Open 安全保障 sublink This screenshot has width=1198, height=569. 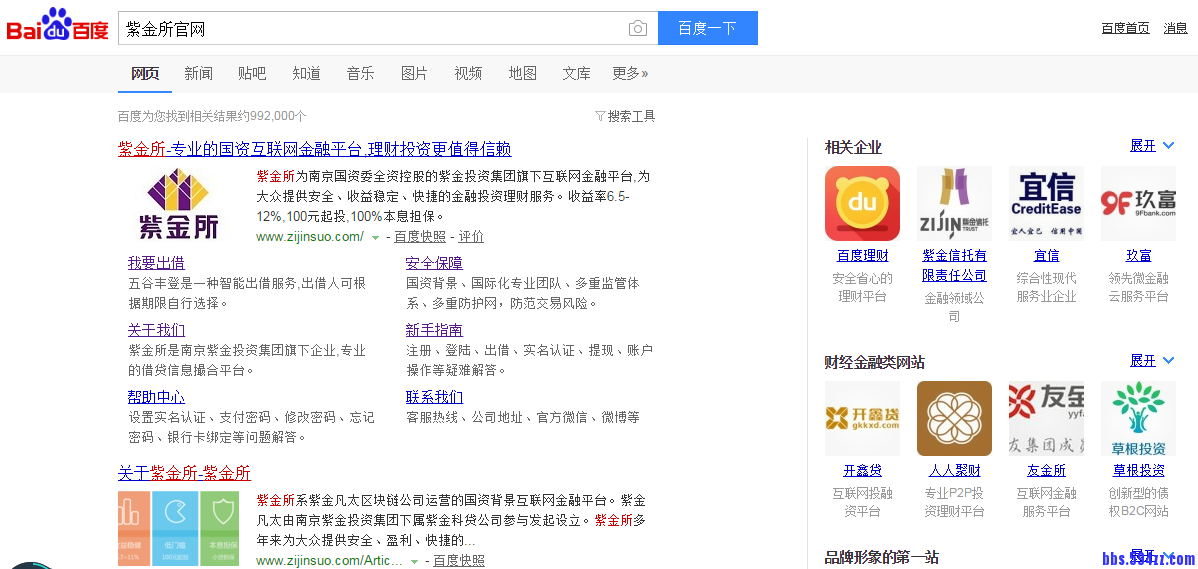pyautogui.click(x=434, y=263)
